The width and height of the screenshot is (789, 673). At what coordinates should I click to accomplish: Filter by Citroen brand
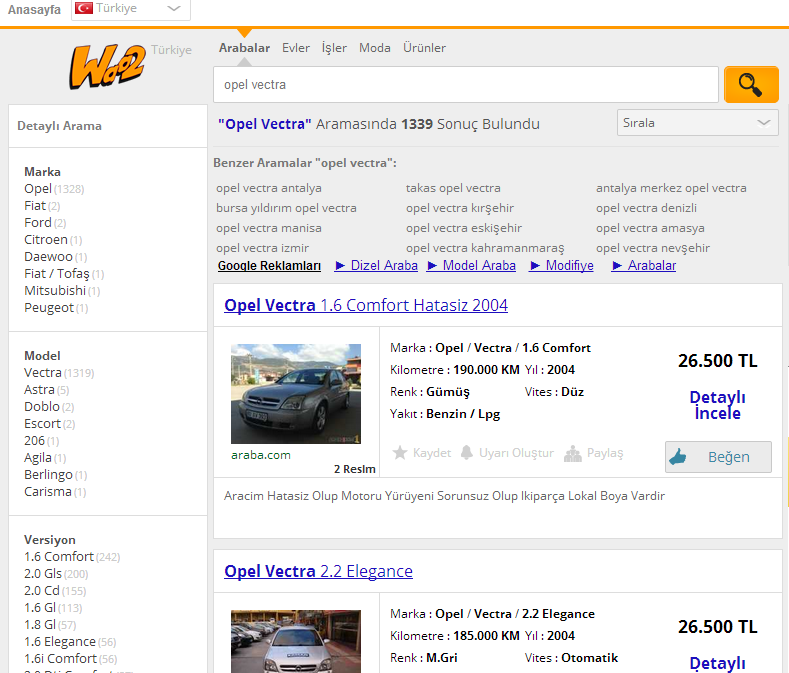click(46, 240)
